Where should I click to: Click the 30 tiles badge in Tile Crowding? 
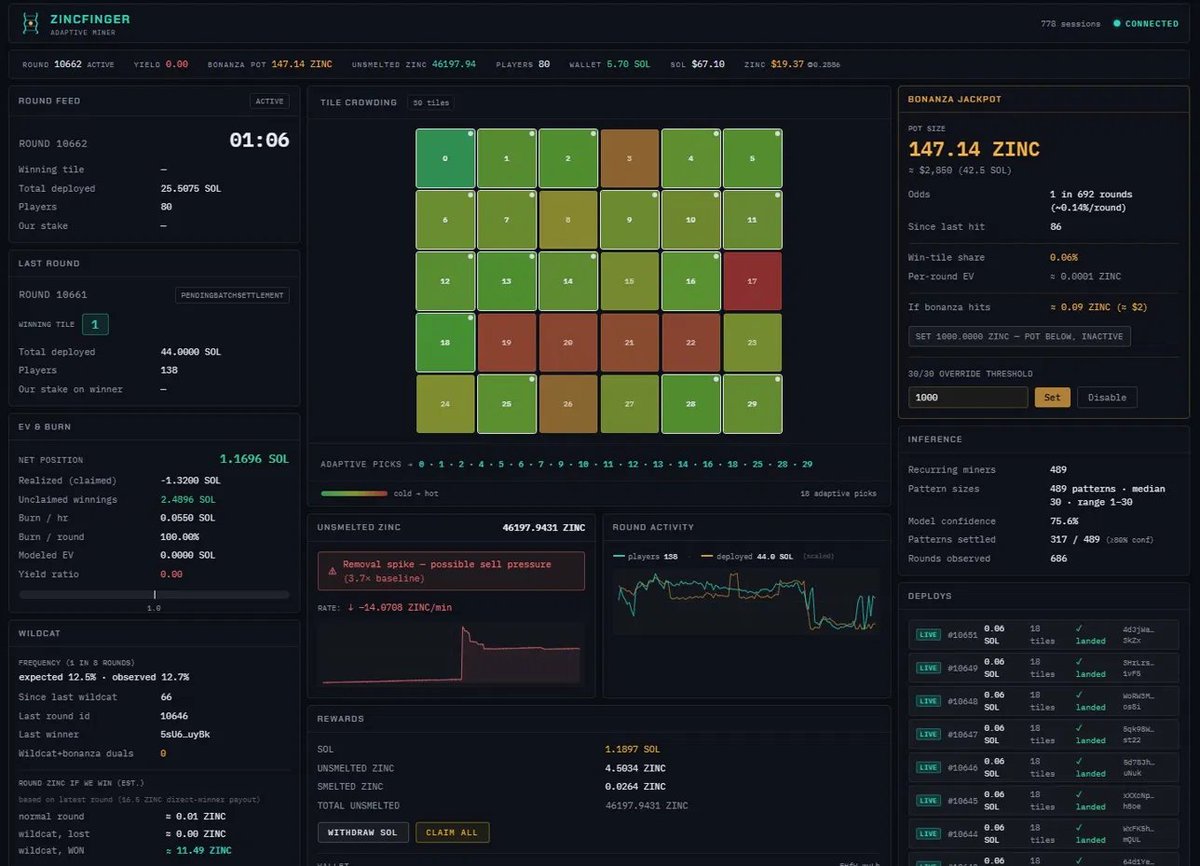pos(431,102)
